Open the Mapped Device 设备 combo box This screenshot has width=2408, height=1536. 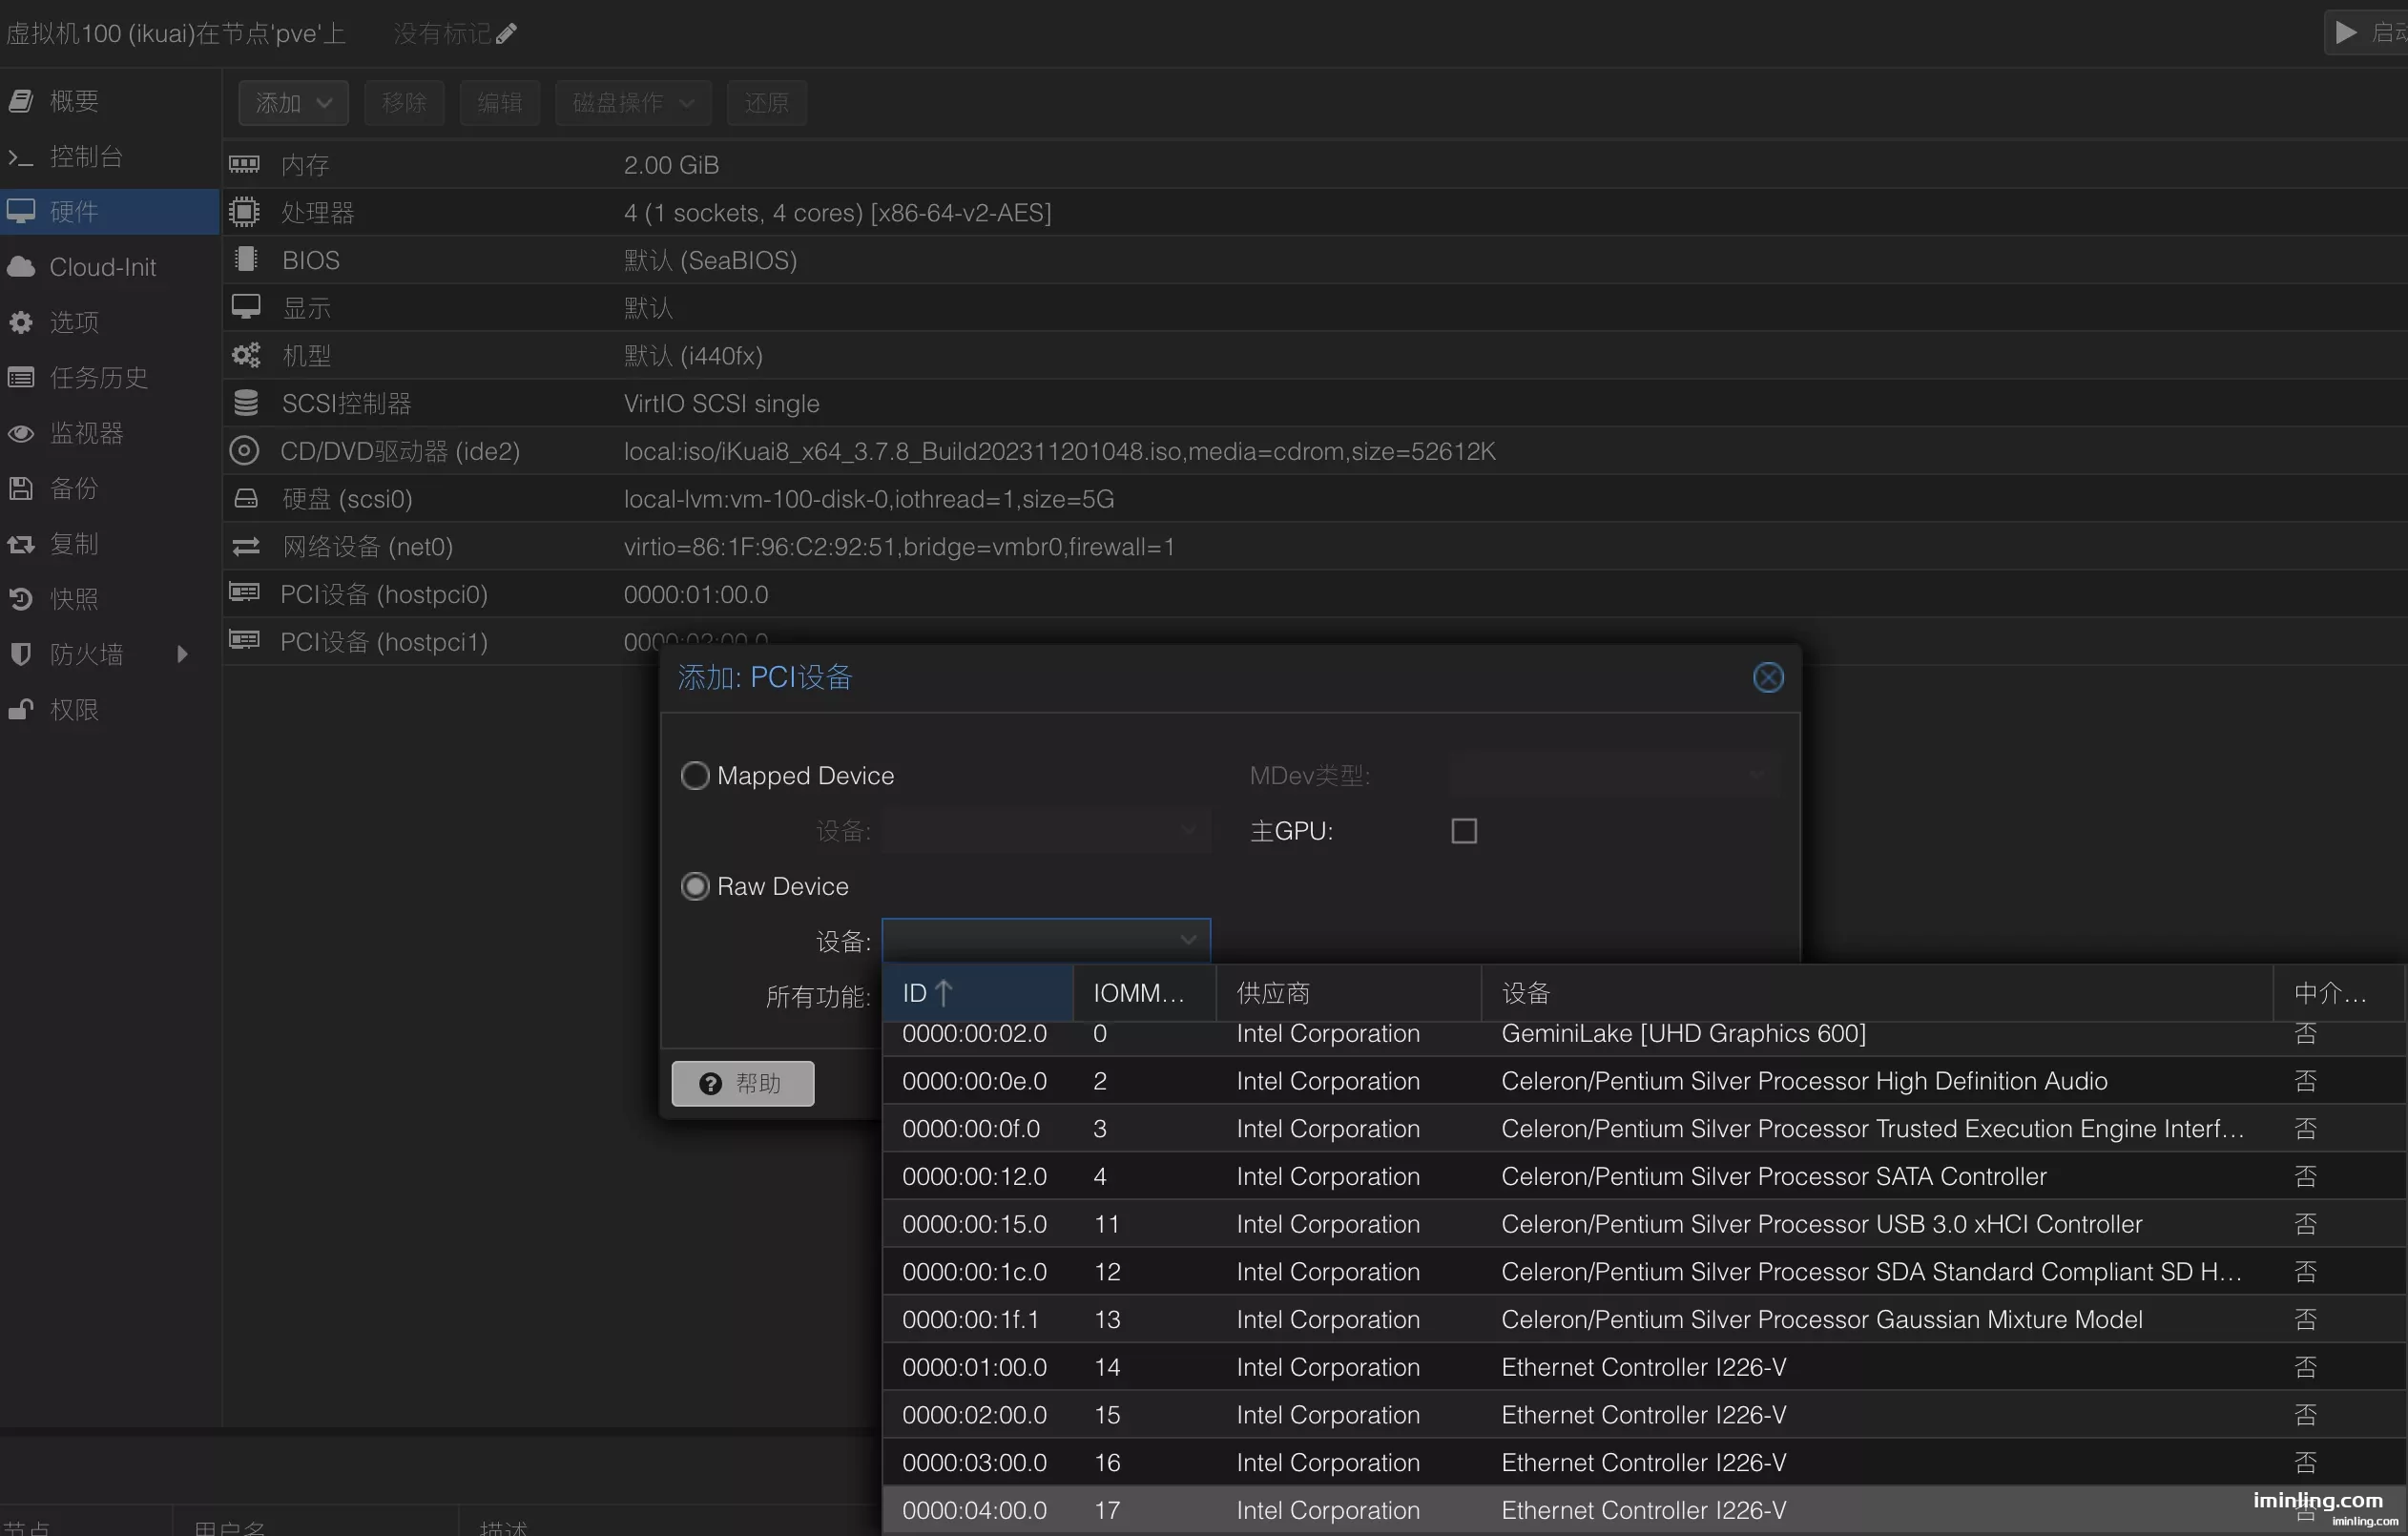(x=1046, y=831)
